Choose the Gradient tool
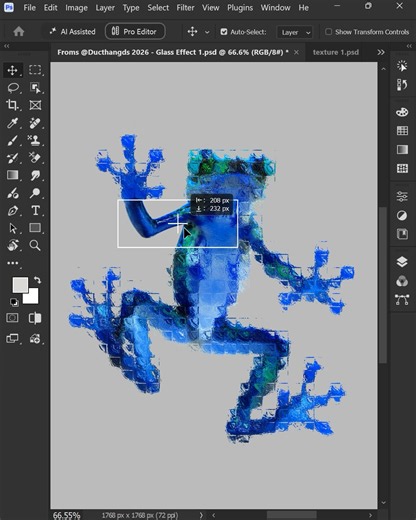Screen dimensions: 416x520 click(13, 175)
